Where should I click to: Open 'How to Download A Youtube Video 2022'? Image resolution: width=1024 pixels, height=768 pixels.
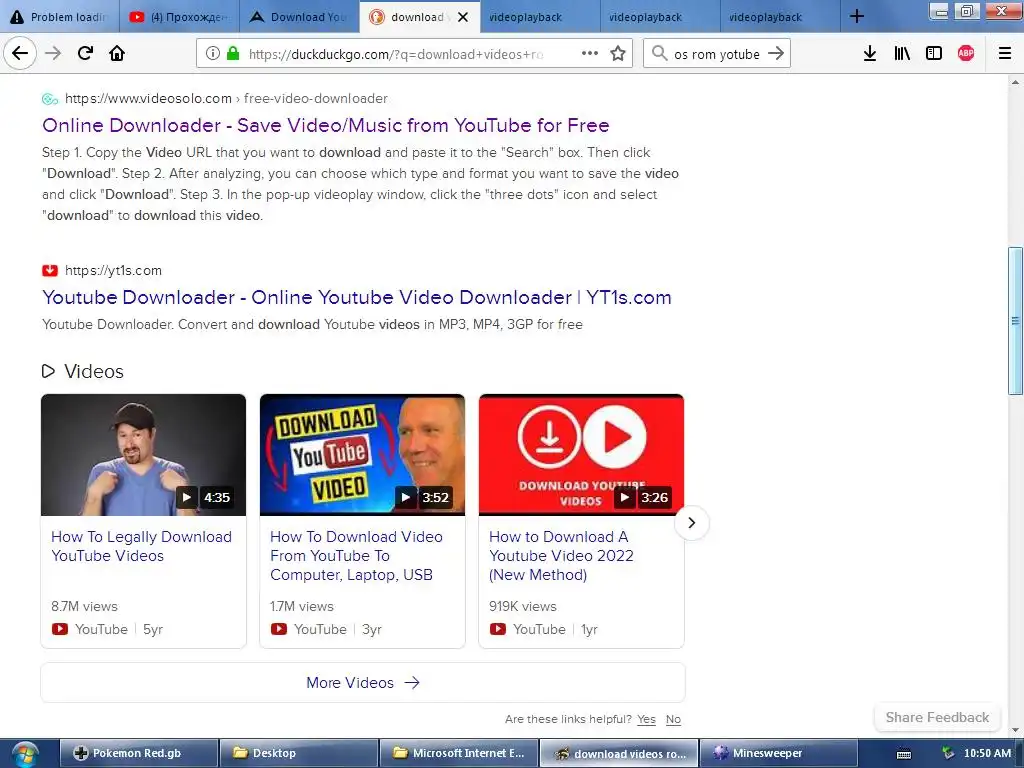pos(561,556)
